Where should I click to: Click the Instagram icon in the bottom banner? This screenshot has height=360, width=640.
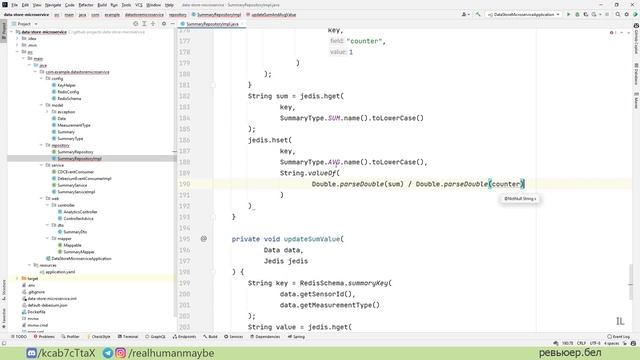[120, 353]
